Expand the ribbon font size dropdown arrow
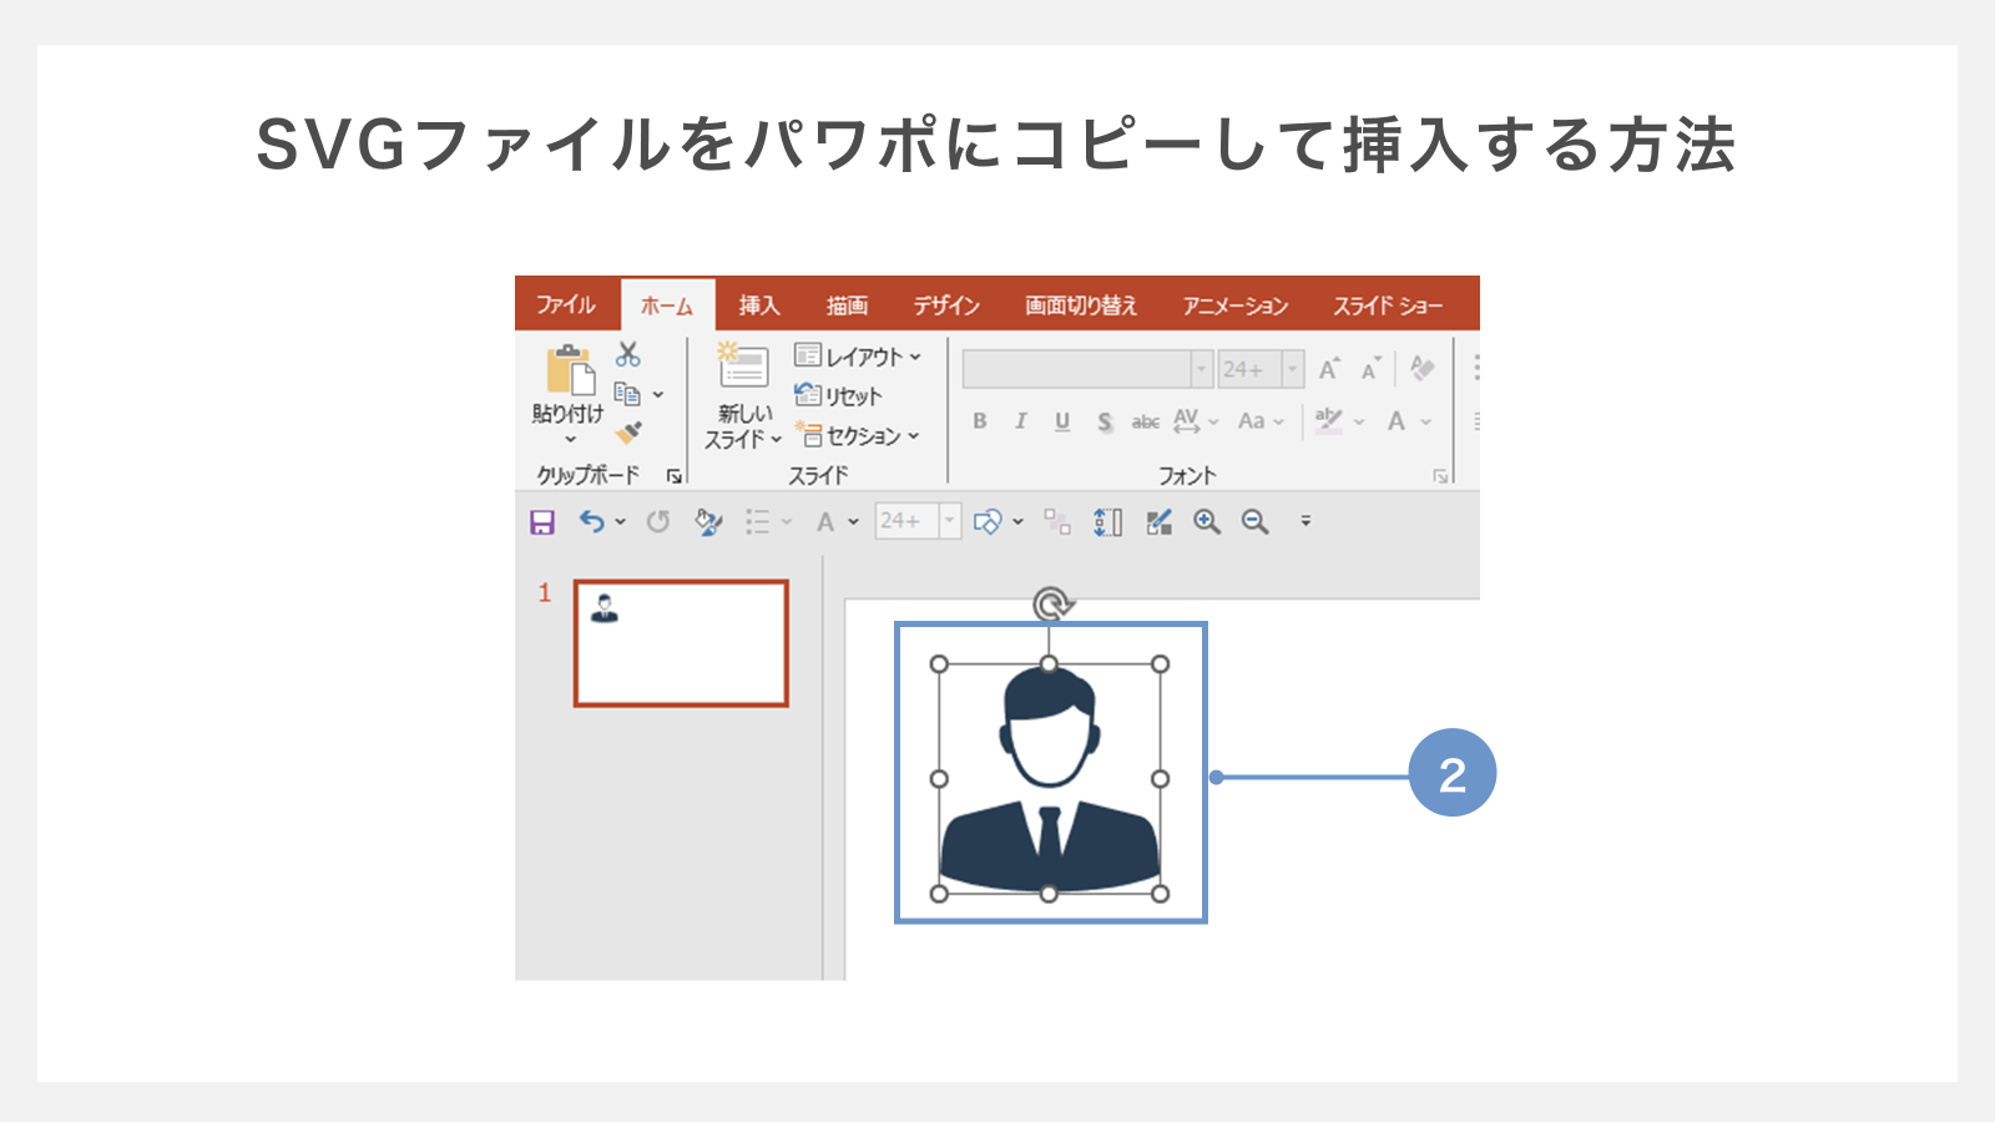Image resolution: width=1995 pixels, height=1122 pixels. click(x=1292, y=369)
